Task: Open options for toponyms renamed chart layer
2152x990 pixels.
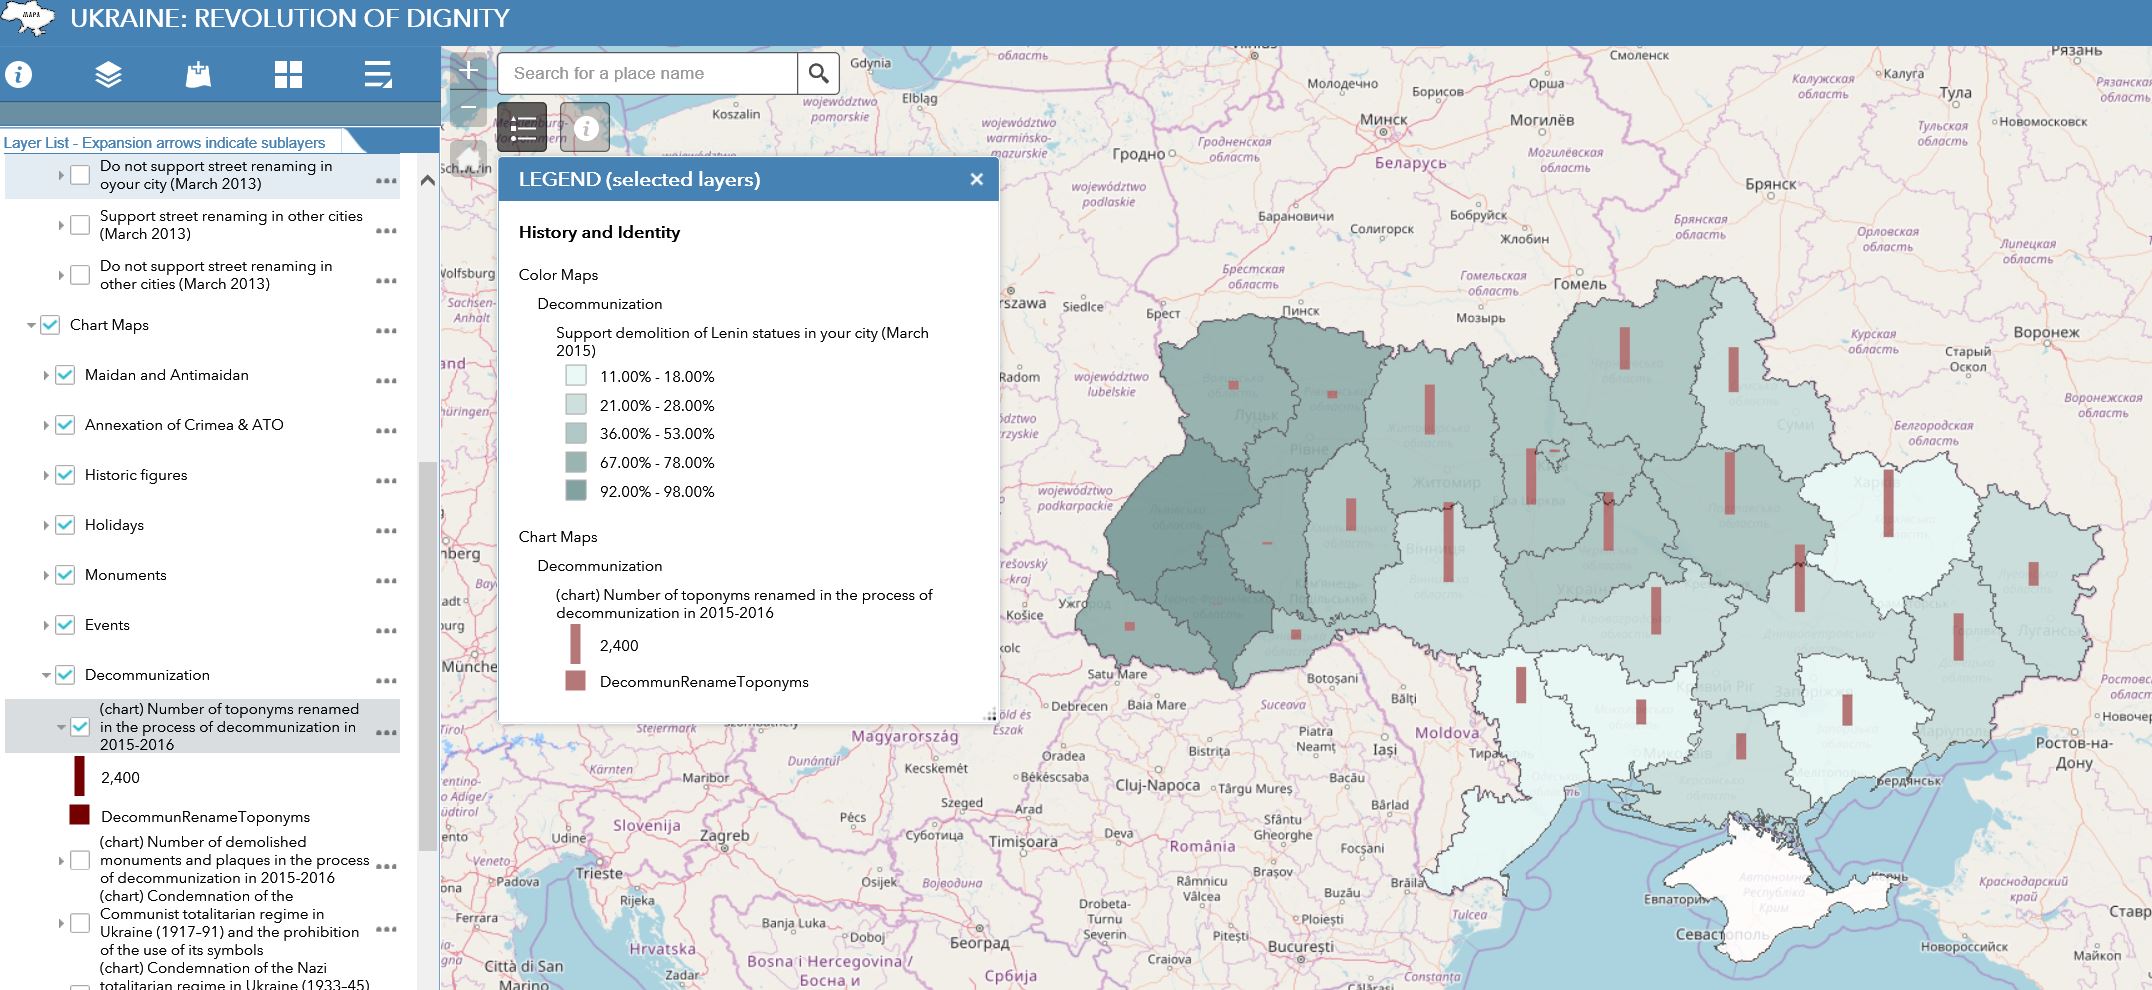Action: tap(386, 733)
